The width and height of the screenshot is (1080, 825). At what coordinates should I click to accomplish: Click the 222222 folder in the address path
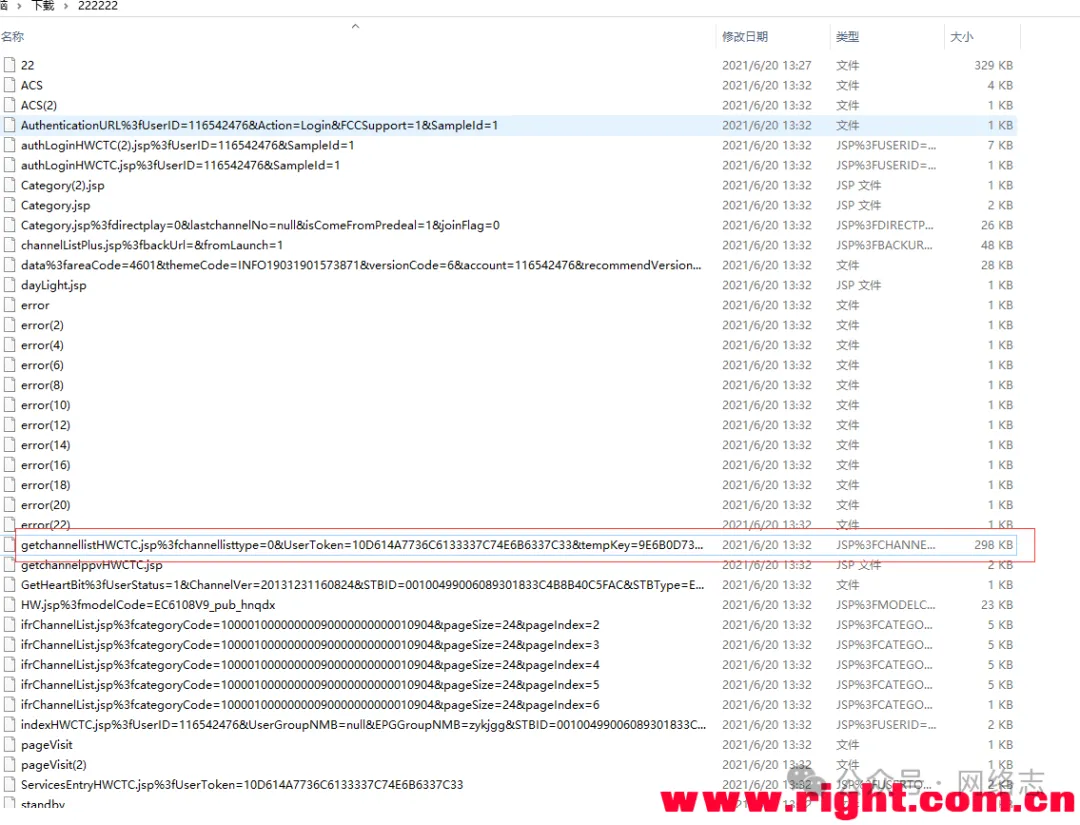click(96, 6)
